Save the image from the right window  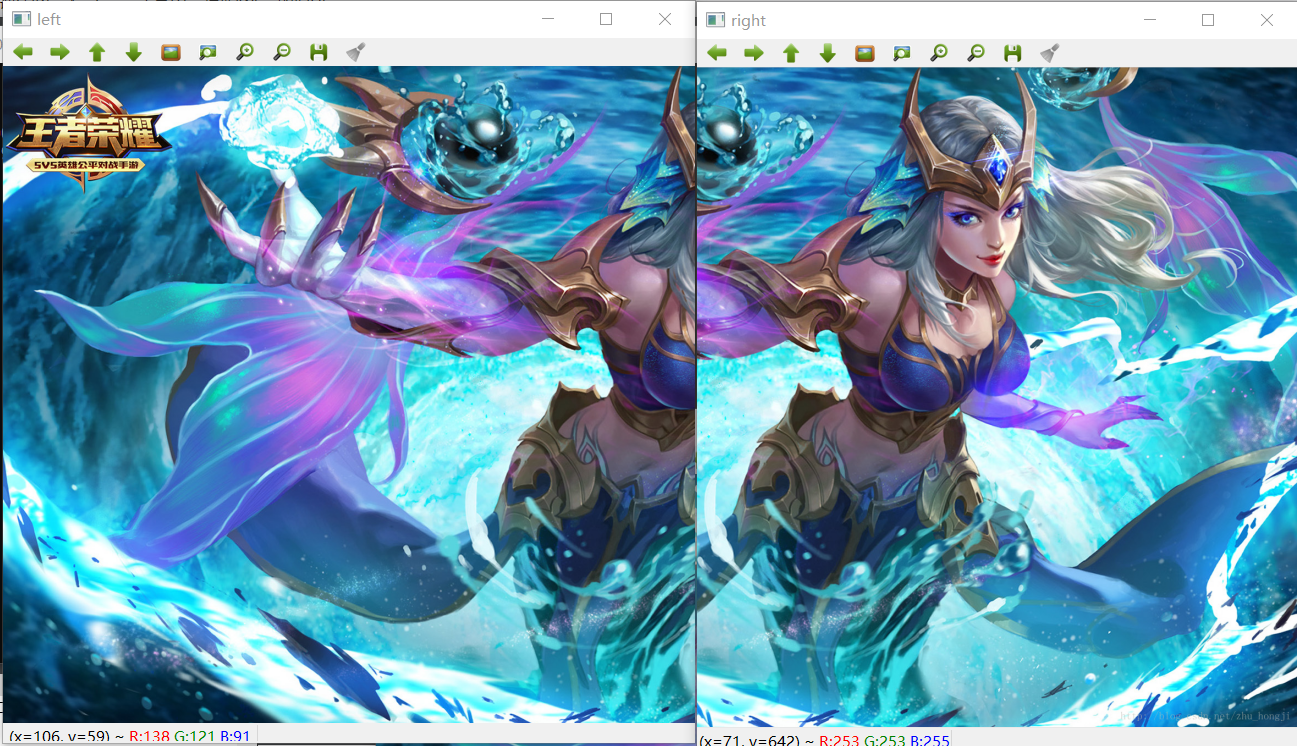pos(1013,53)
